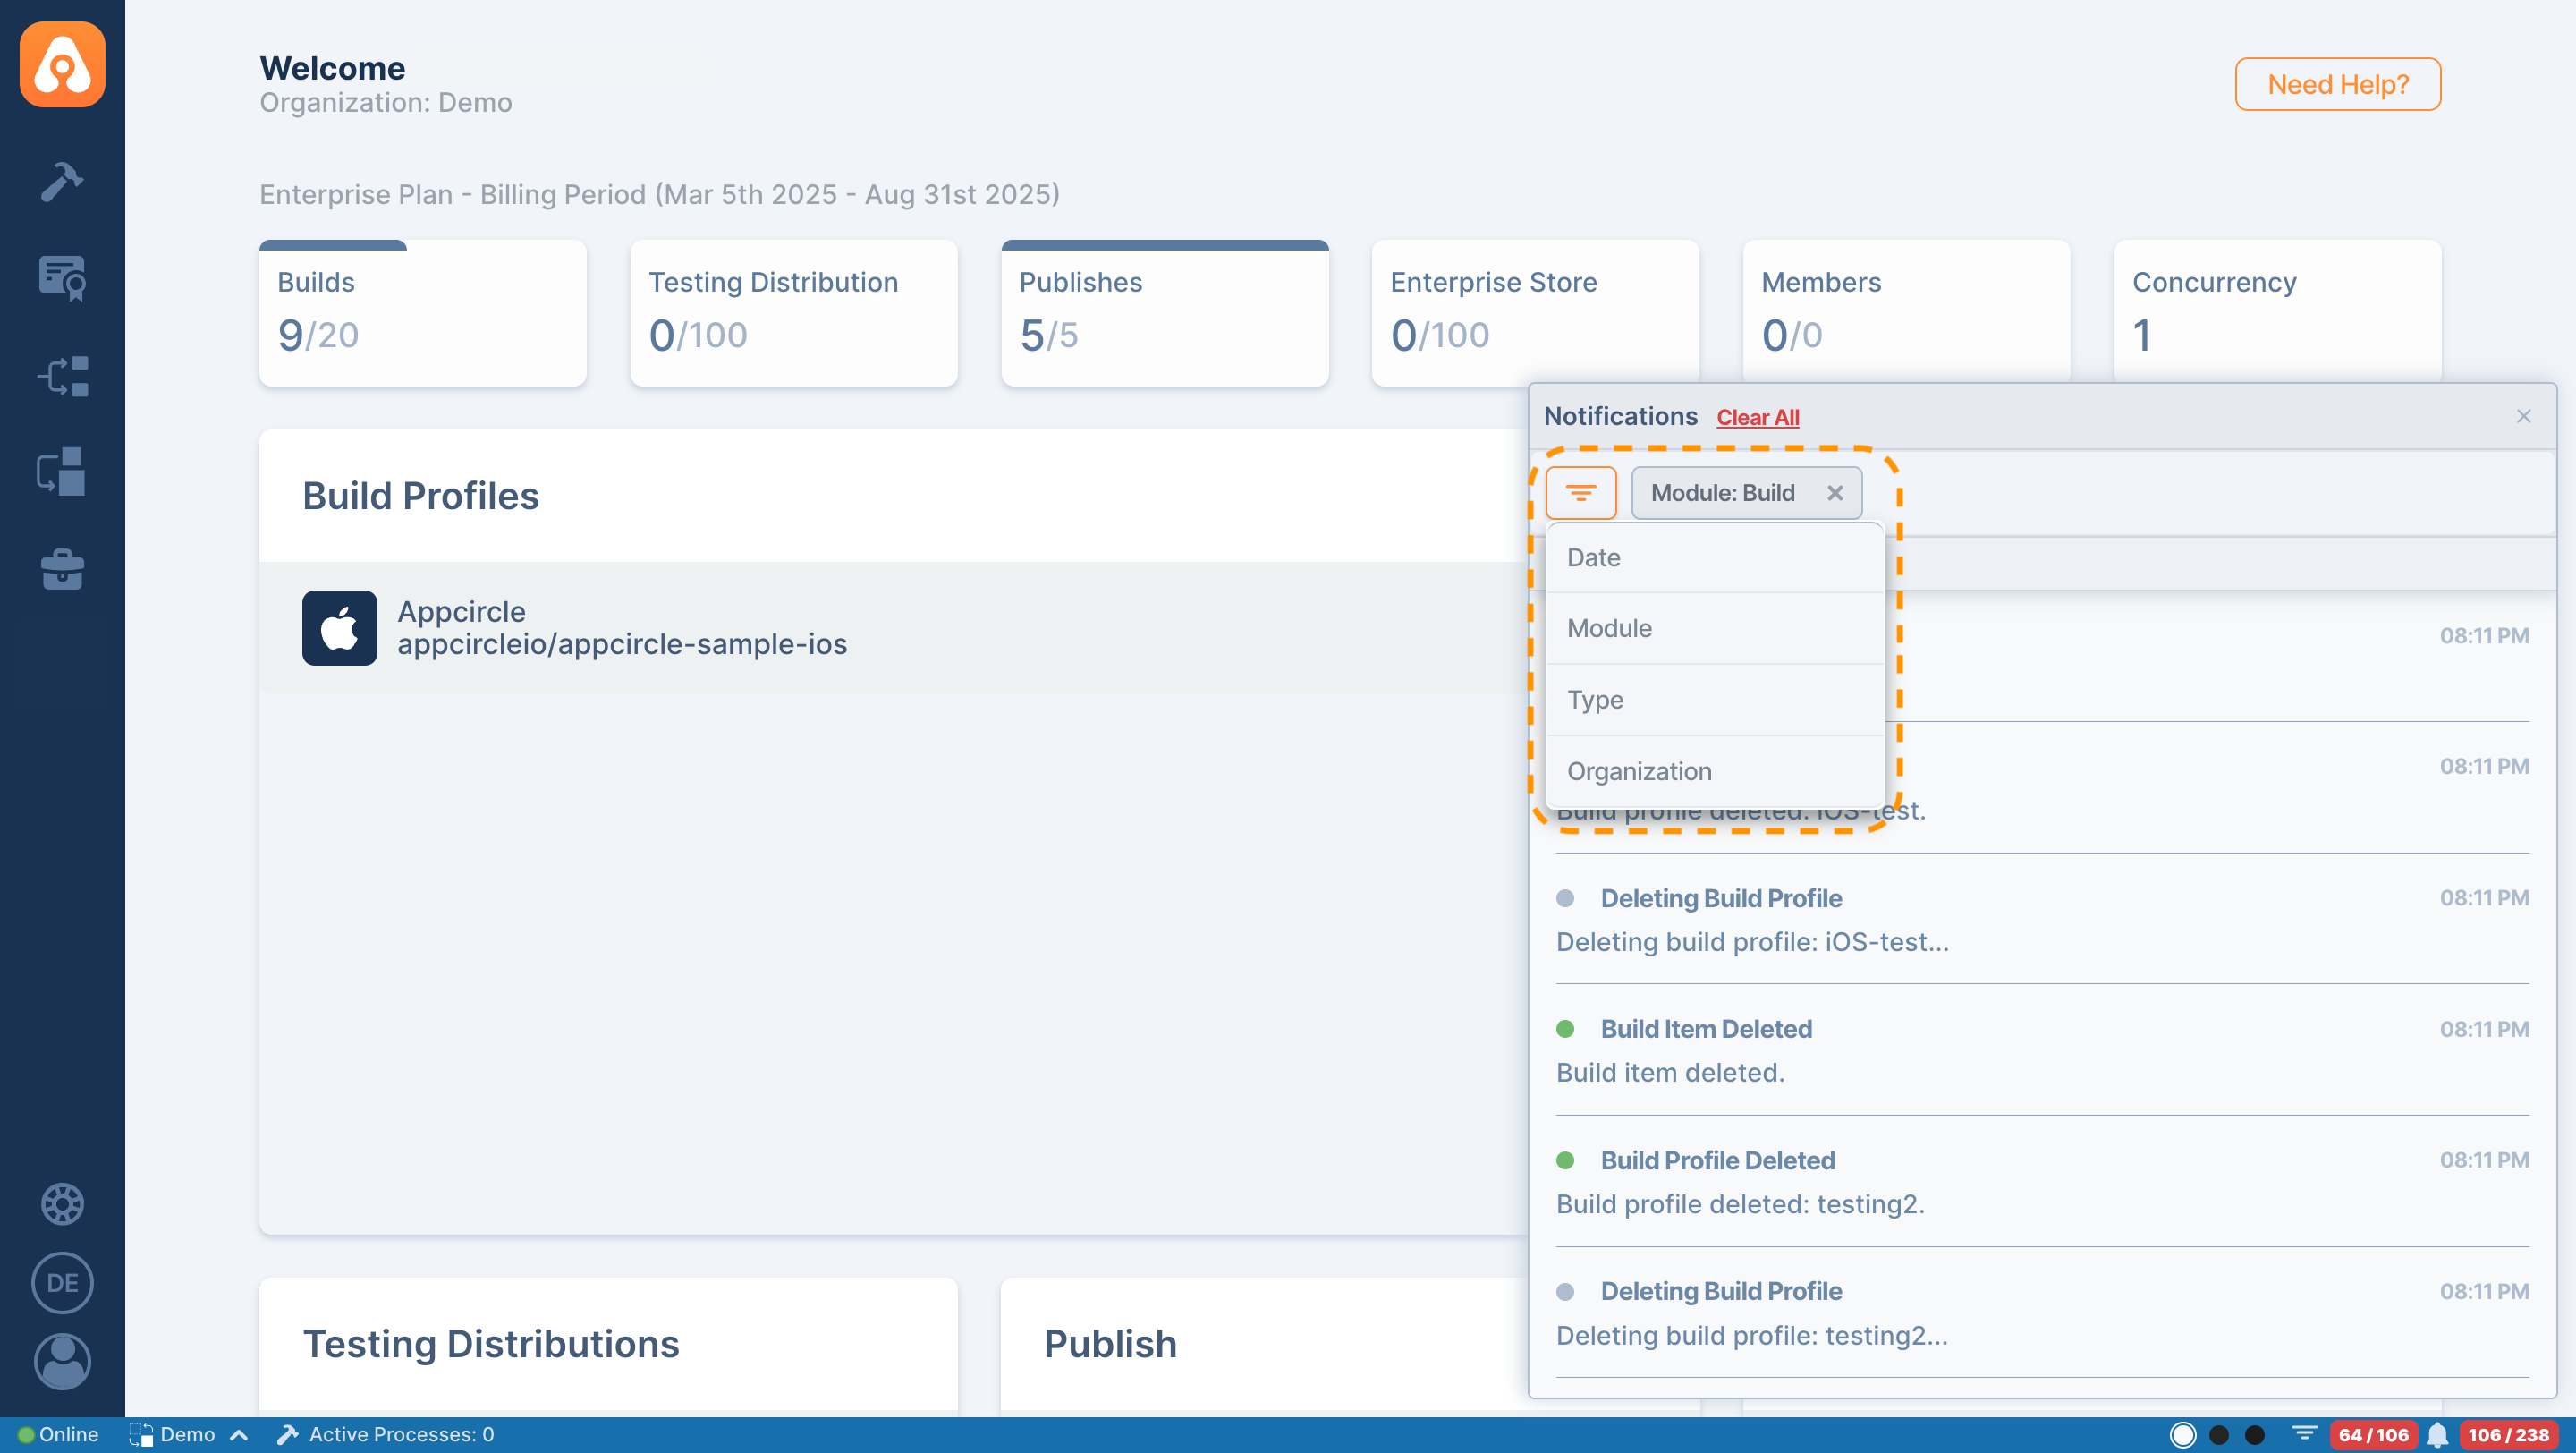This screenshot has height=1453, width=2576.
Task: Select the white light theme circle
Action: click(2183, 1434)
